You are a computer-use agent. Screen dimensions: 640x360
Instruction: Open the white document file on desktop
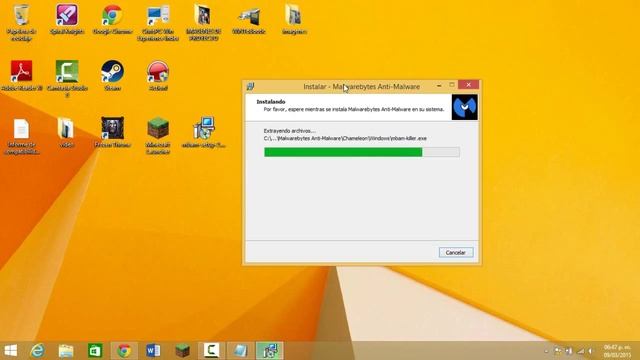click(x=21, y=136)
